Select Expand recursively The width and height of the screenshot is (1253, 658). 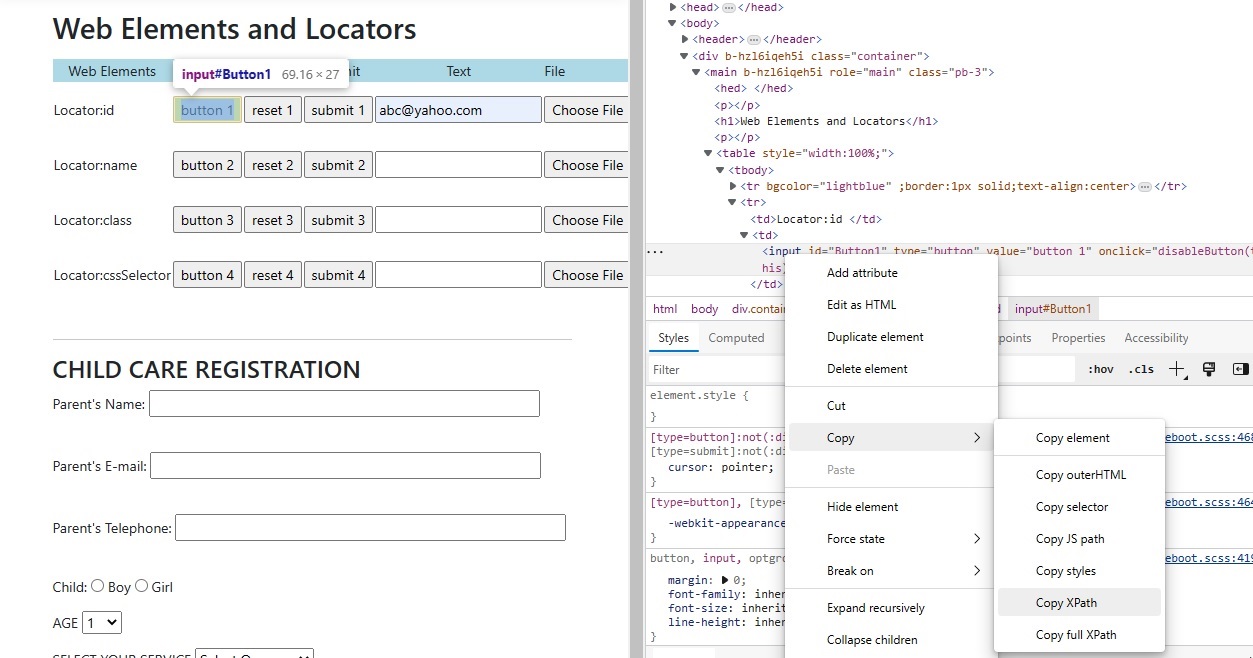(x=891, y=608)
